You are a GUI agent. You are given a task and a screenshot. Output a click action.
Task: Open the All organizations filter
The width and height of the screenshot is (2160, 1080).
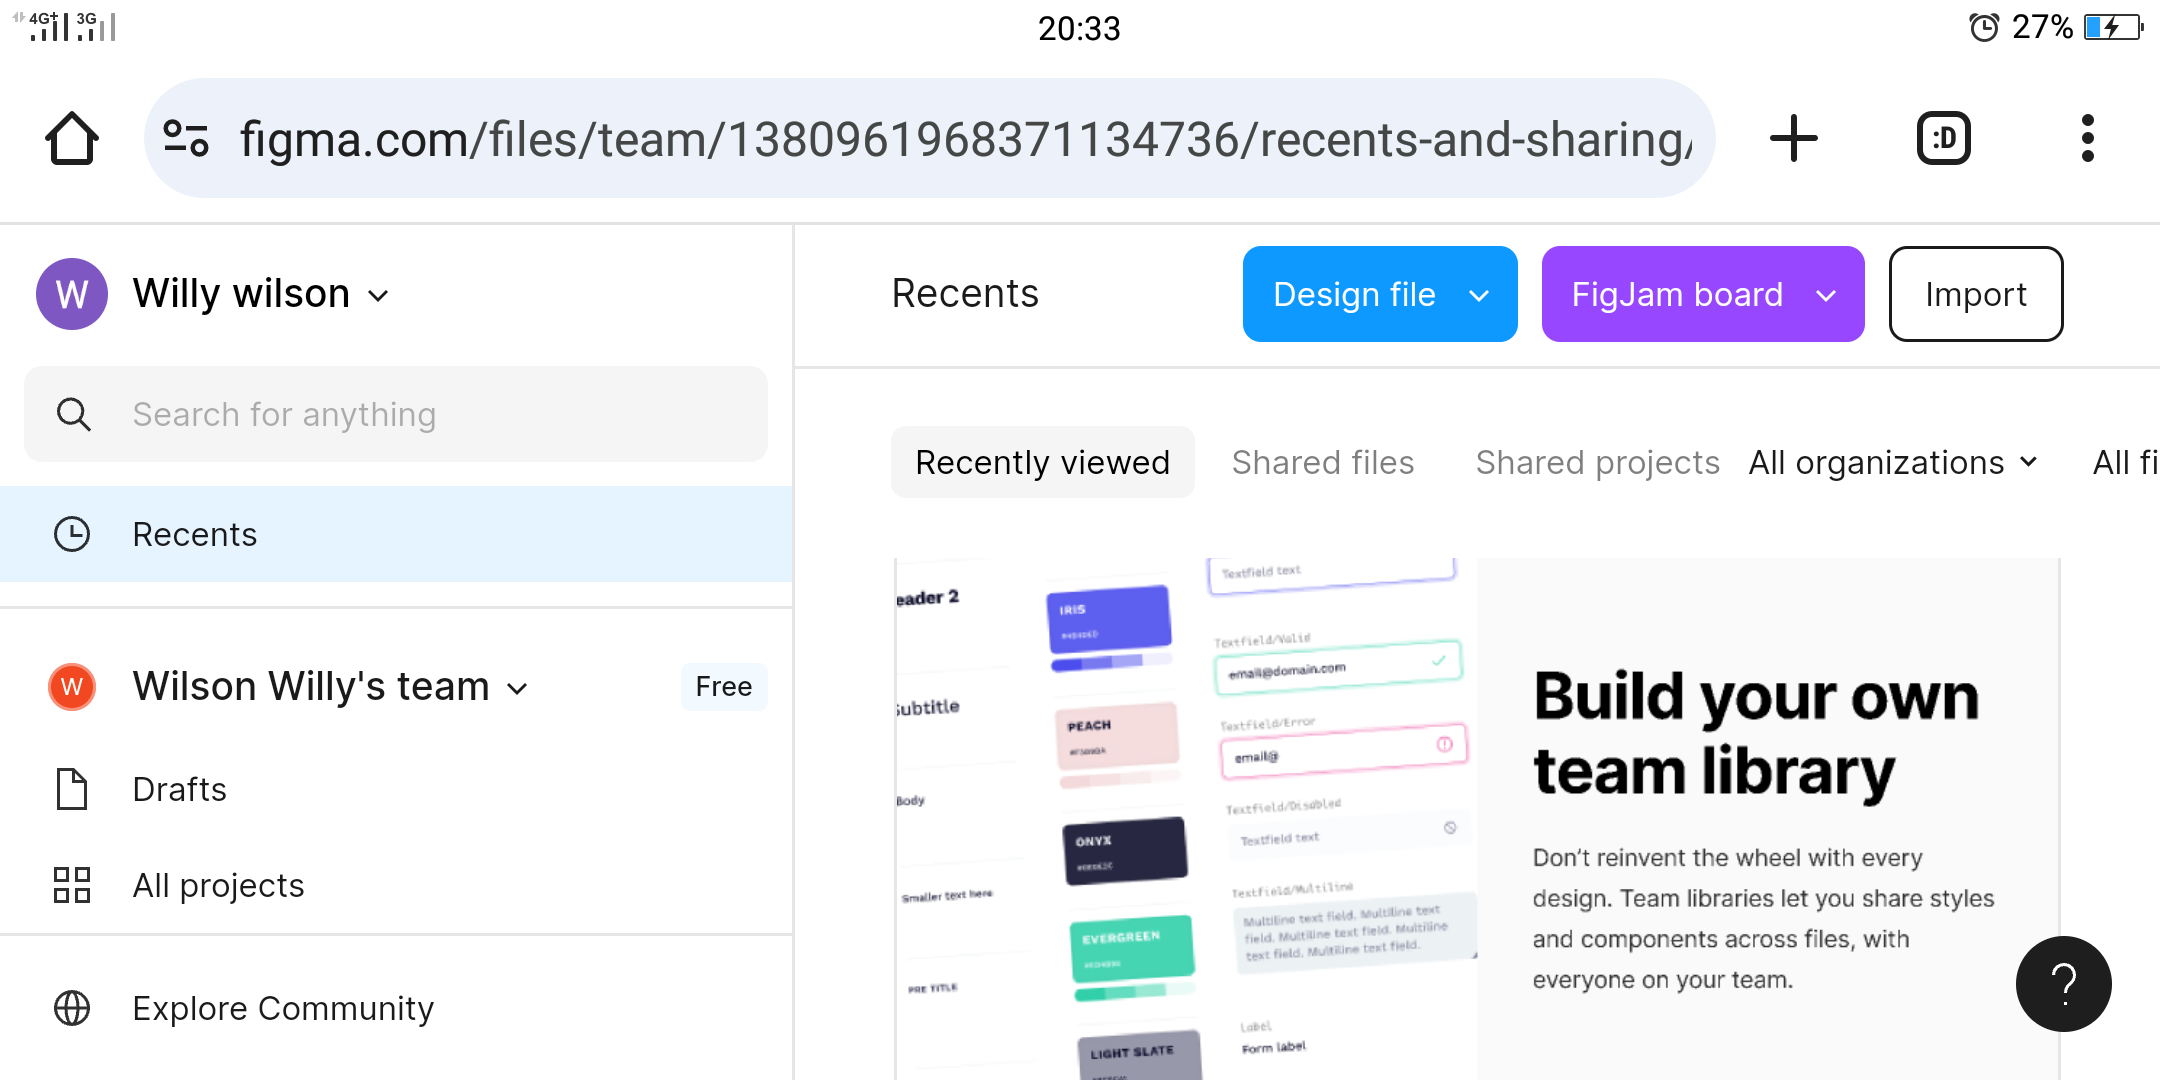pyautogui.click(x=1892, y=463)
